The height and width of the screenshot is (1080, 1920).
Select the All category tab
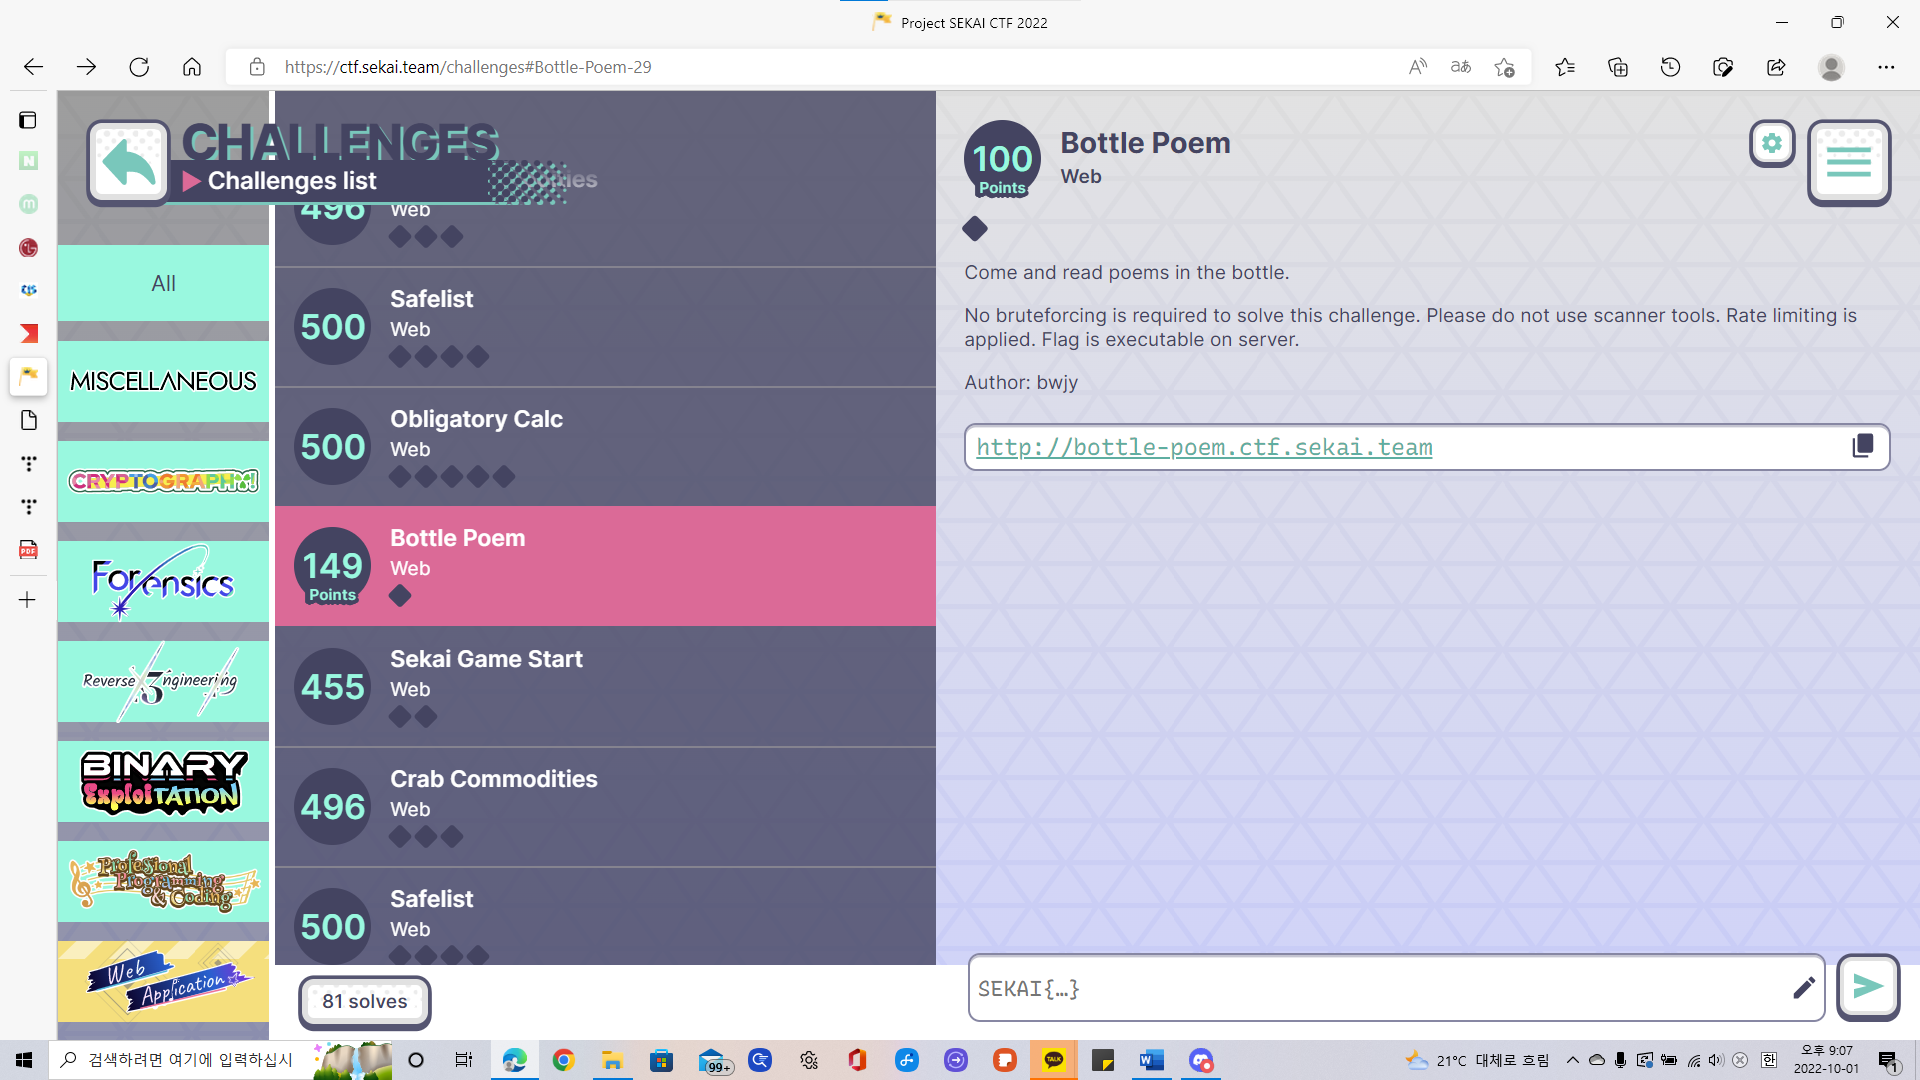point(163,283)
